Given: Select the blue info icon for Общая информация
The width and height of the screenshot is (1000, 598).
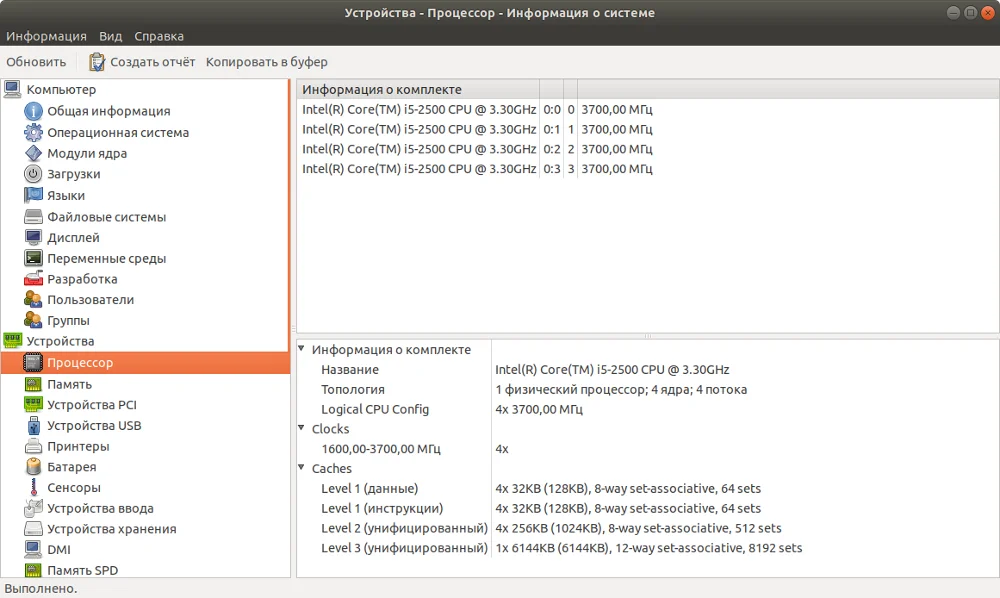Looking at the screenshot, I should 33,111.
